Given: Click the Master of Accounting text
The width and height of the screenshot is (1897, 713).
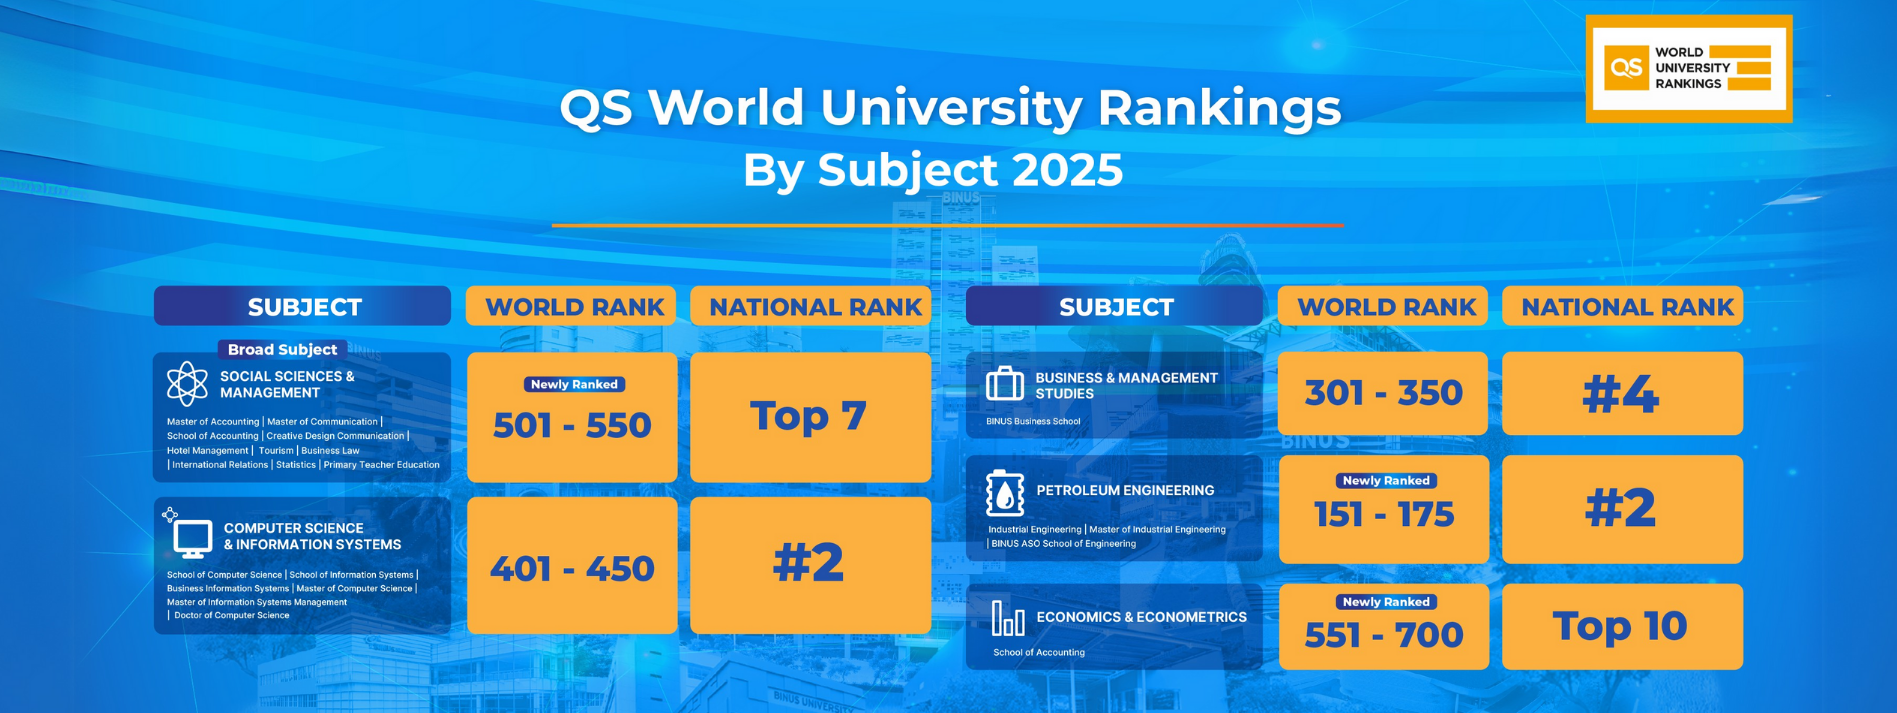Looking at the screenshot, I should (x=213, y=422).
